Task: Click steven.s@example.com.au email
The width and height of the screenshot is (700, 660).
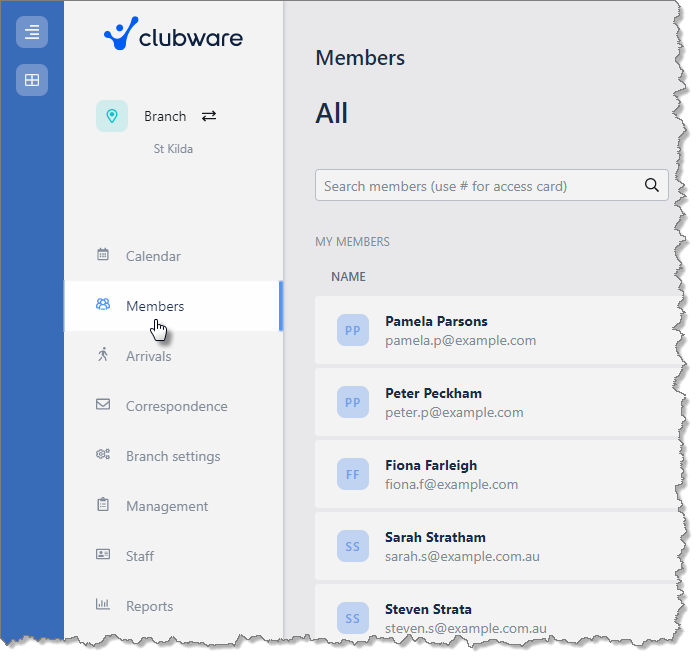Action: [466, 628]
